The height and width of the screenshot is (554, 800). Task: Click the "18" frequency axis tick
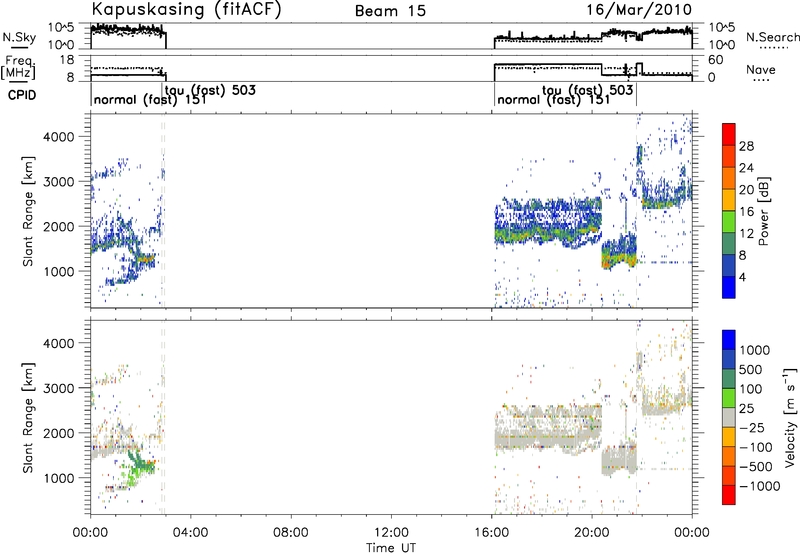67,60
